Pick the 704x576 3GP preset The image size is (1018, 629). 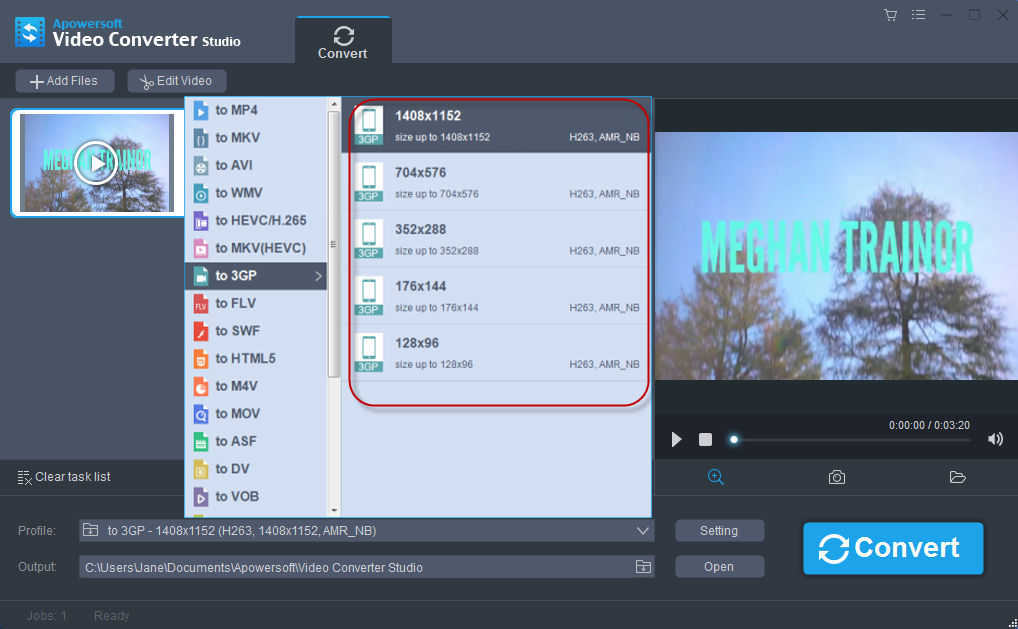click(496, 182)
